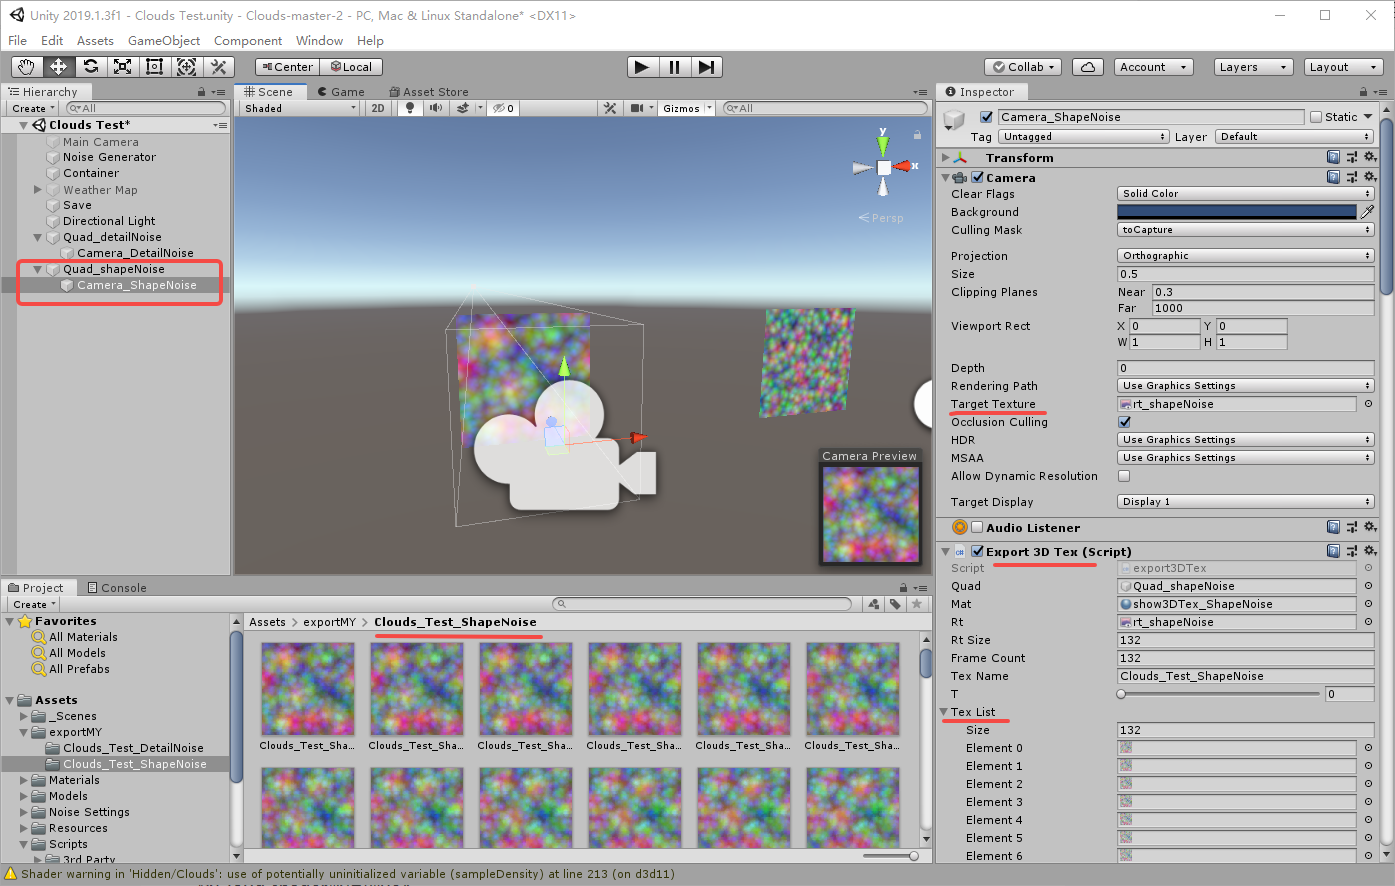Click the Collab button
The height and width of the screenshot is (886, 1395).
click(x=1021, y=67)
